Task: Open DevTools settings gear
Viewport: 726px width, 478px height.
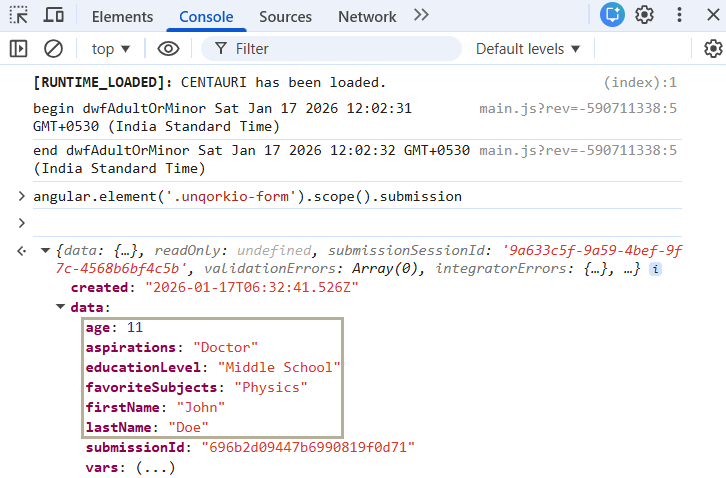Action: pyautogui.click(x=644, y=15)
